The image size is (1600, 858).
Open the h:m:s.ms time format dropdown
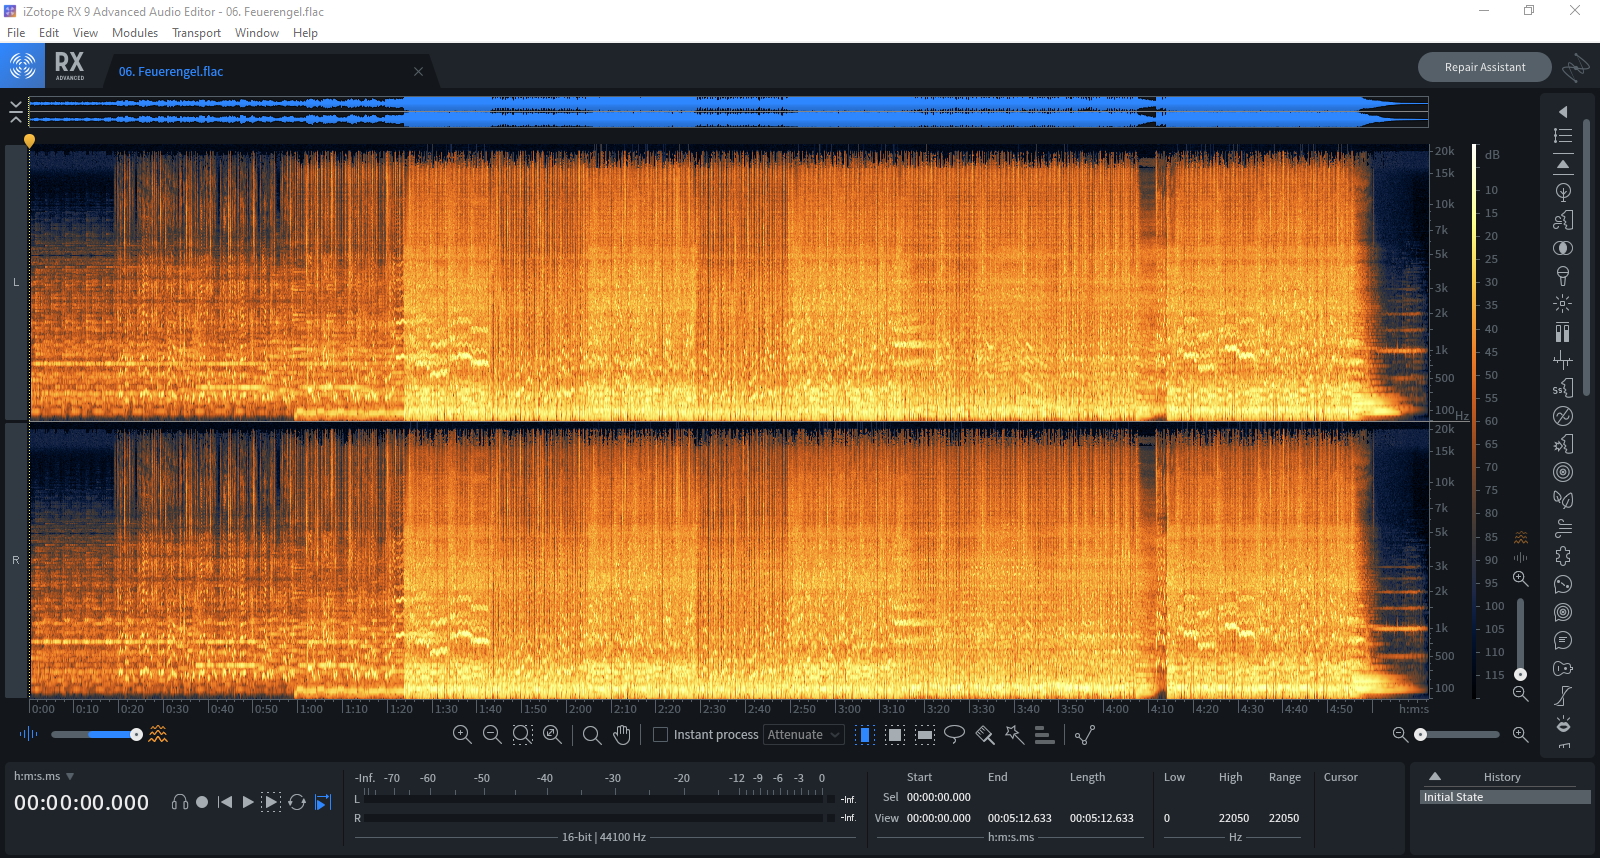click(x=43, y=776)
